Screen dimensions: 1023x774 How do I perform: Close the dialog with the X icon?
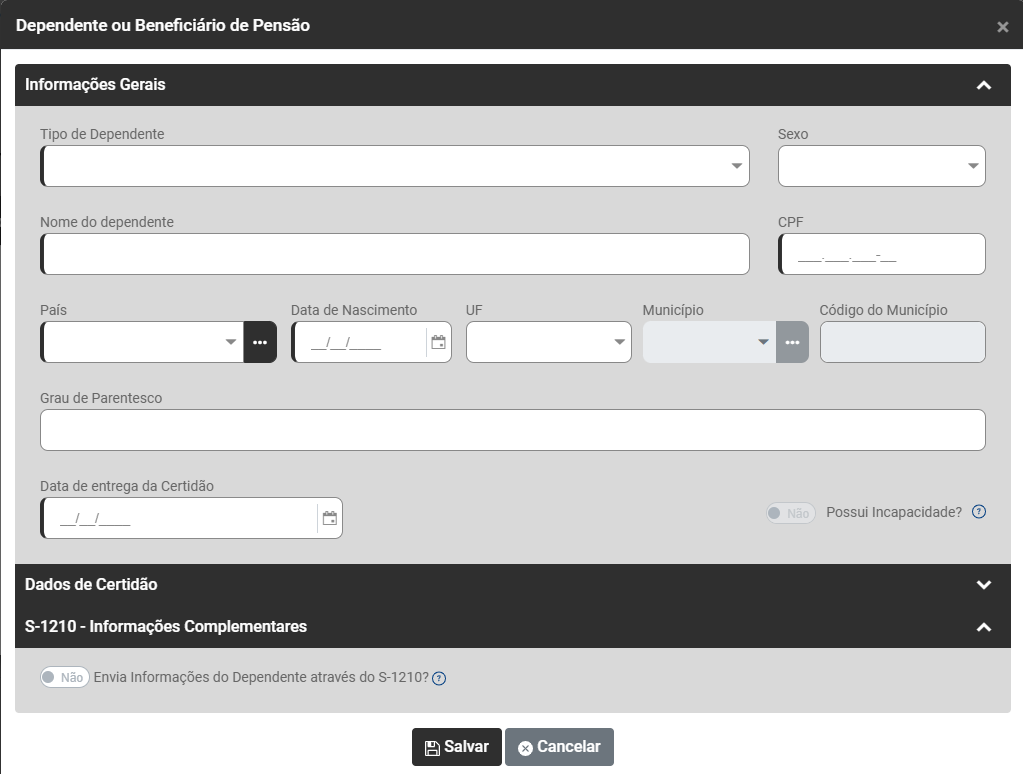tap(1002, 27)
